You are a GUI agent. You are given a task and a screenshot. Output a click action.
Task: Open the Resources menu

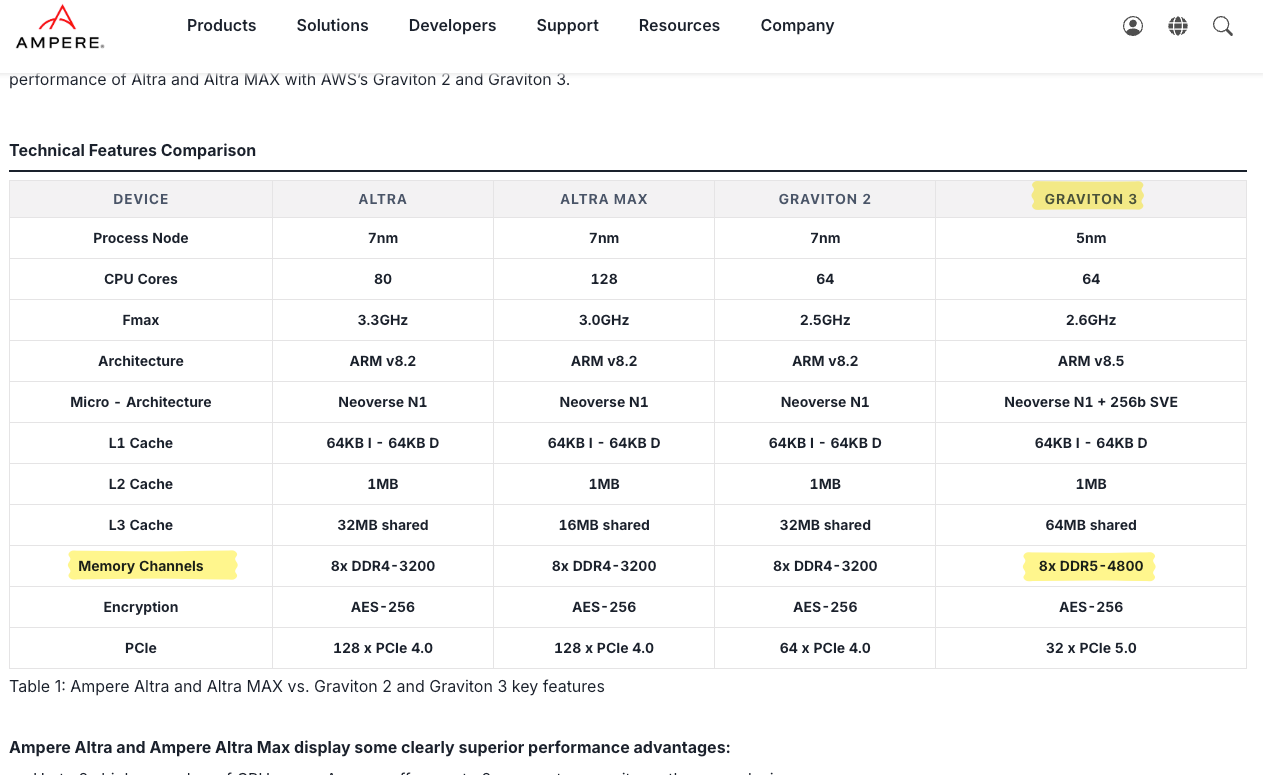[x=679, y=25]
